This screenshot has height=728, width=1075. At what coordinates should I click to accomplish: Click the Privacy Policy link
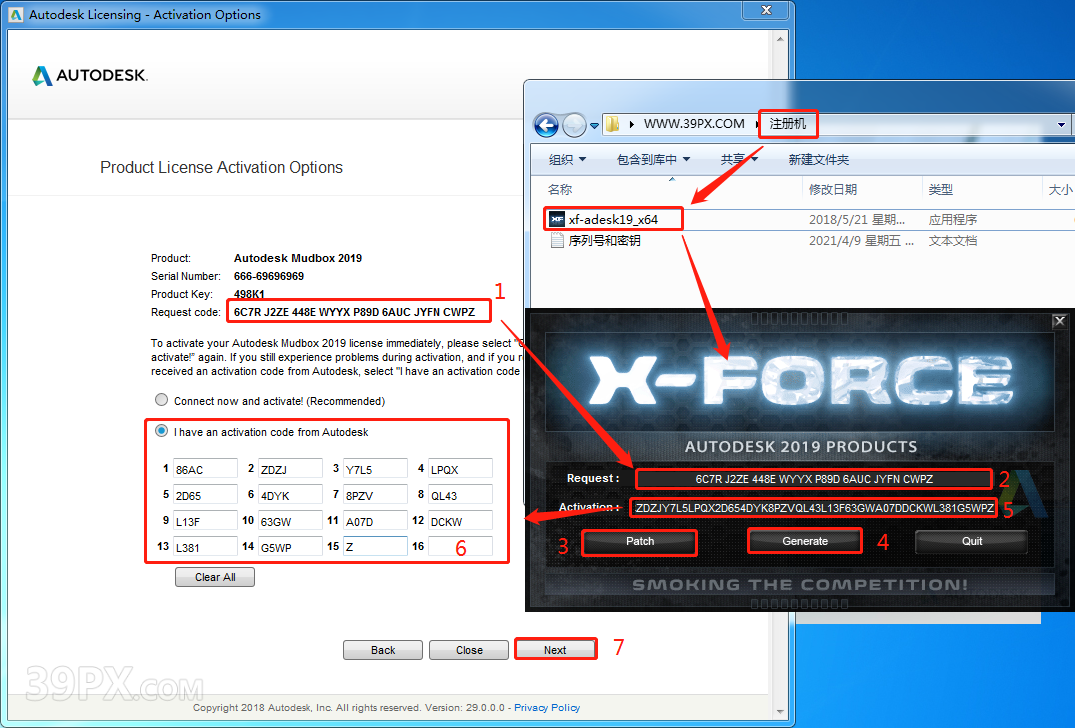547,708
